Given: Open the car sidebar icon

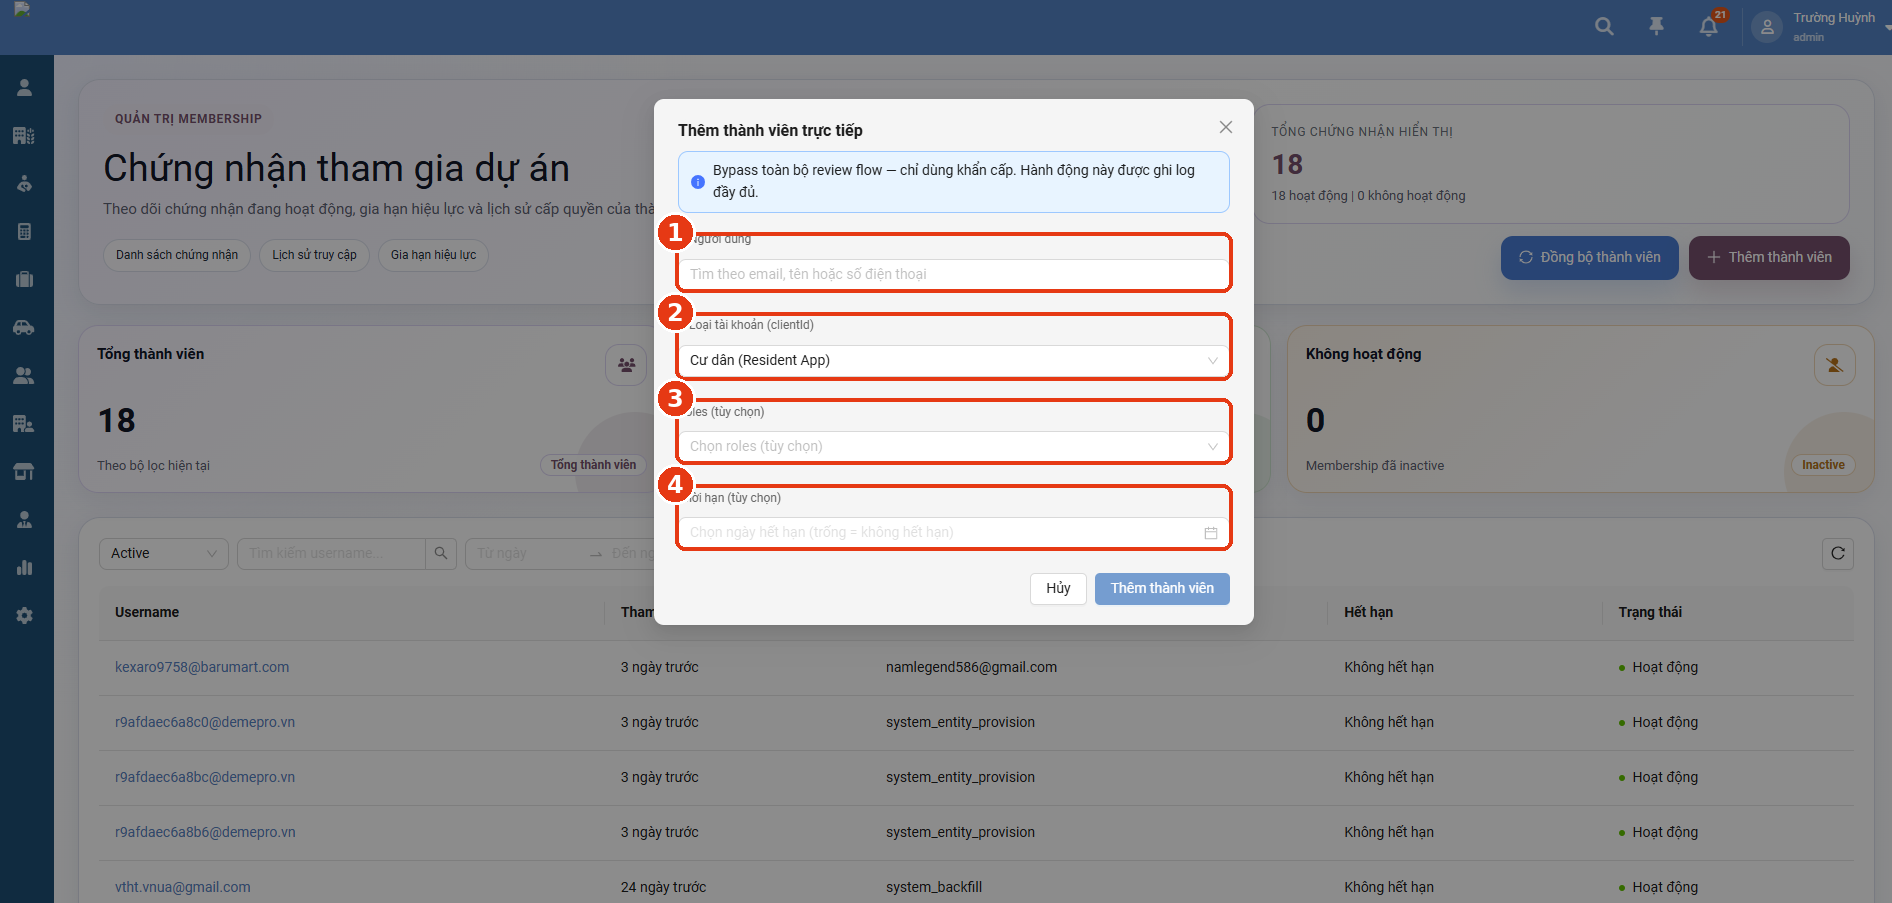Looking at the screenshot, I should (x=25, y=328).
